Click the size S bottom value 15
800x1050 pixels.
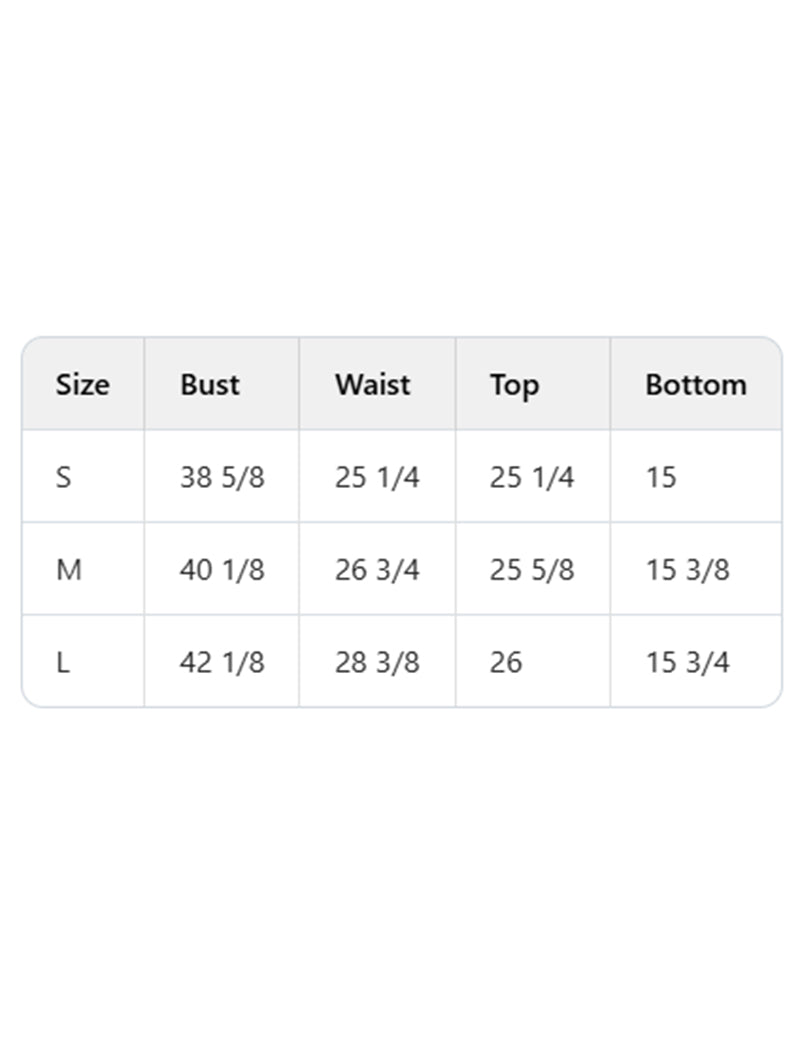661,477
